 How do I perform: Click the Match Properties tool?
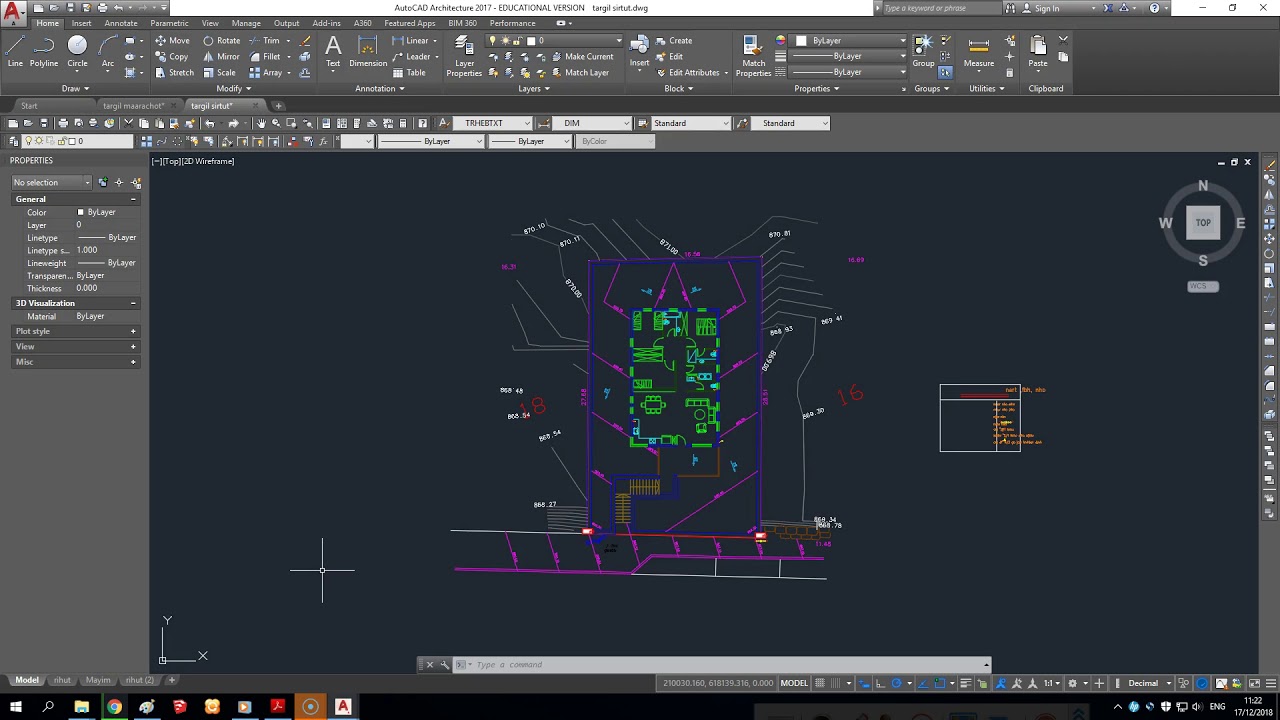point(753,56)
